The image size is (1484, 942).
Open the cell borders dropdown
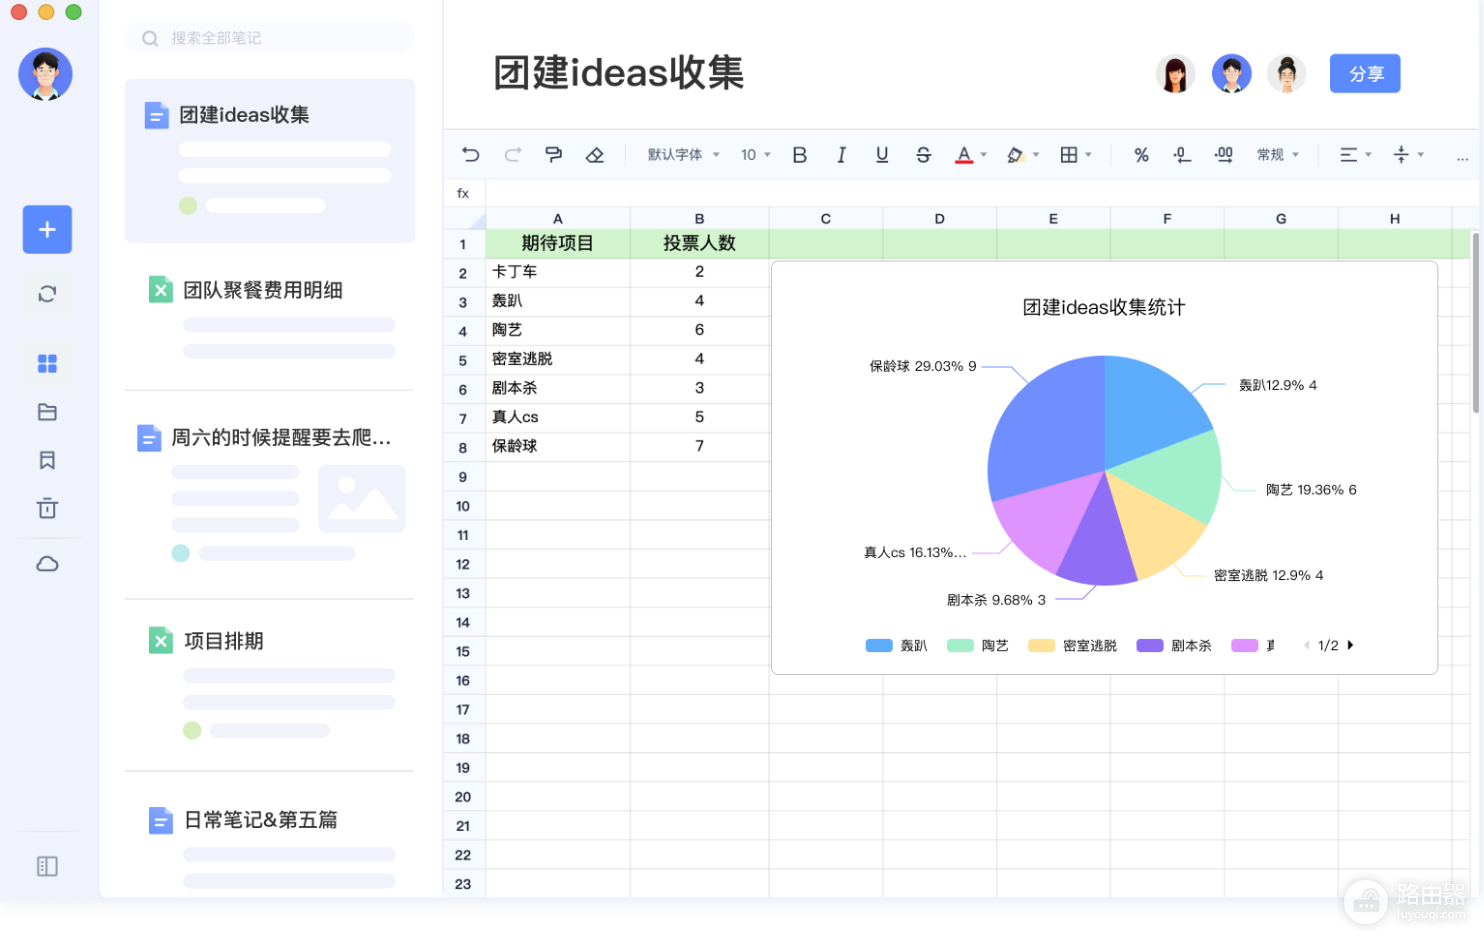pyautogui.click(x=1076, y=155)
